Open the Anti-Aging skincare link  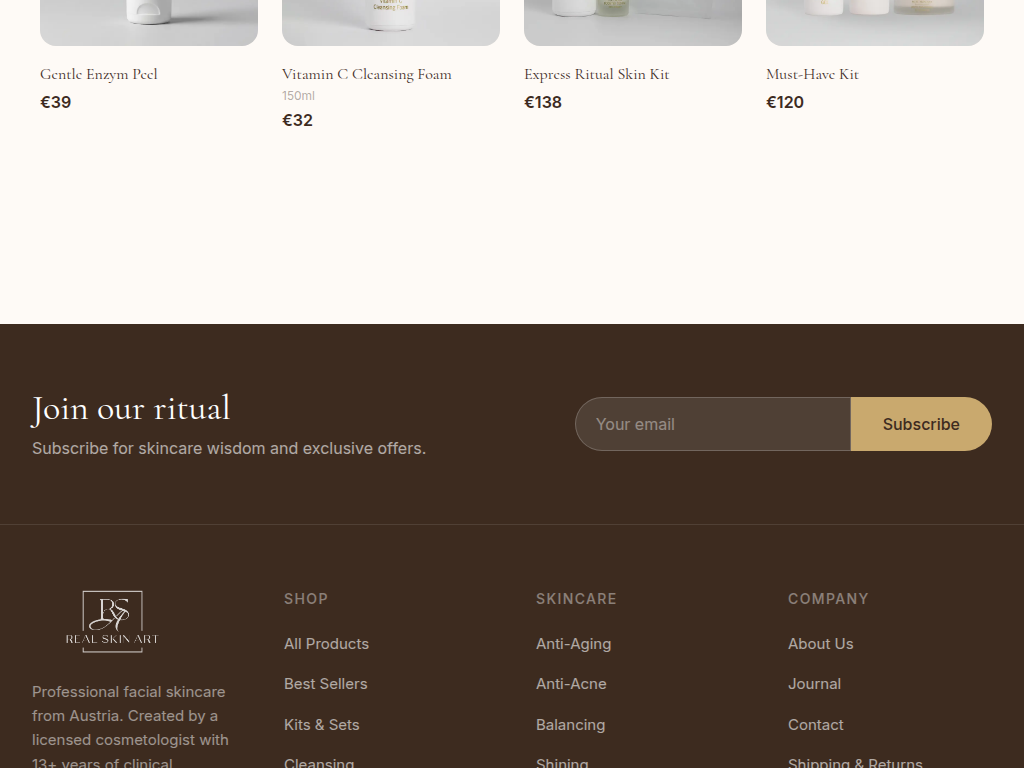coord(573,644)
